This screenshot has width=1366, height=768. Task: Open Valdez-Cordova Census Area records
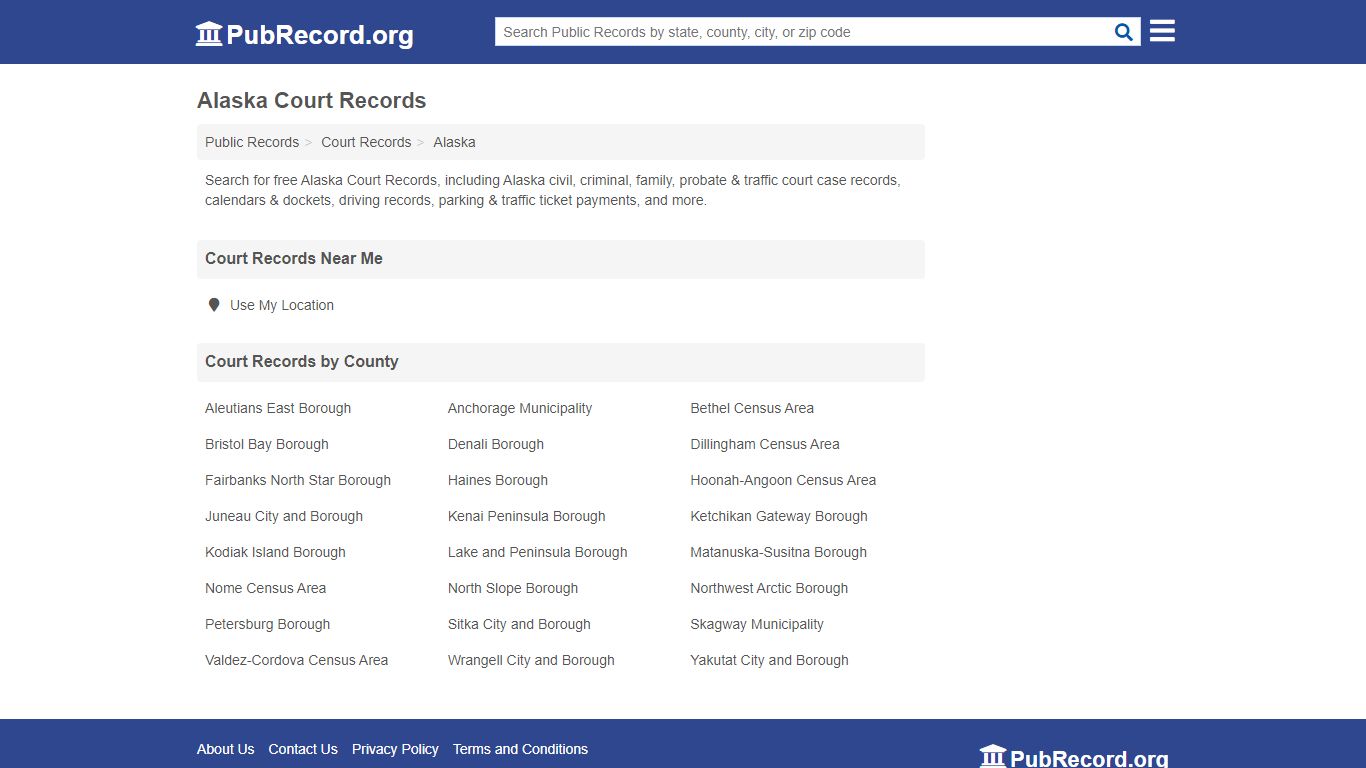tap(296, 660)
